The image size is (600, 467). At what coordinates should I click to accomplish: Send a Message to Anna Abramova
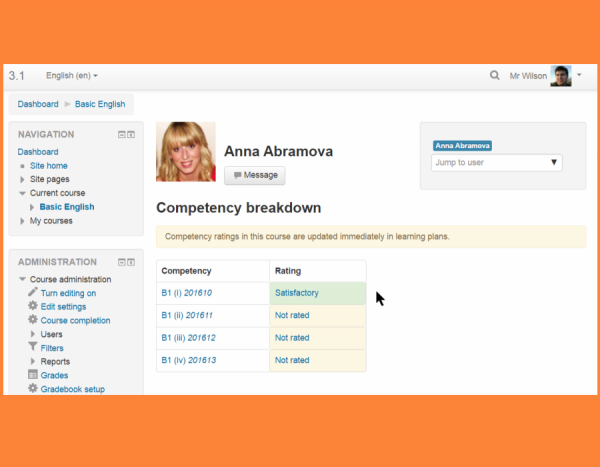click(x=254, y=175)
